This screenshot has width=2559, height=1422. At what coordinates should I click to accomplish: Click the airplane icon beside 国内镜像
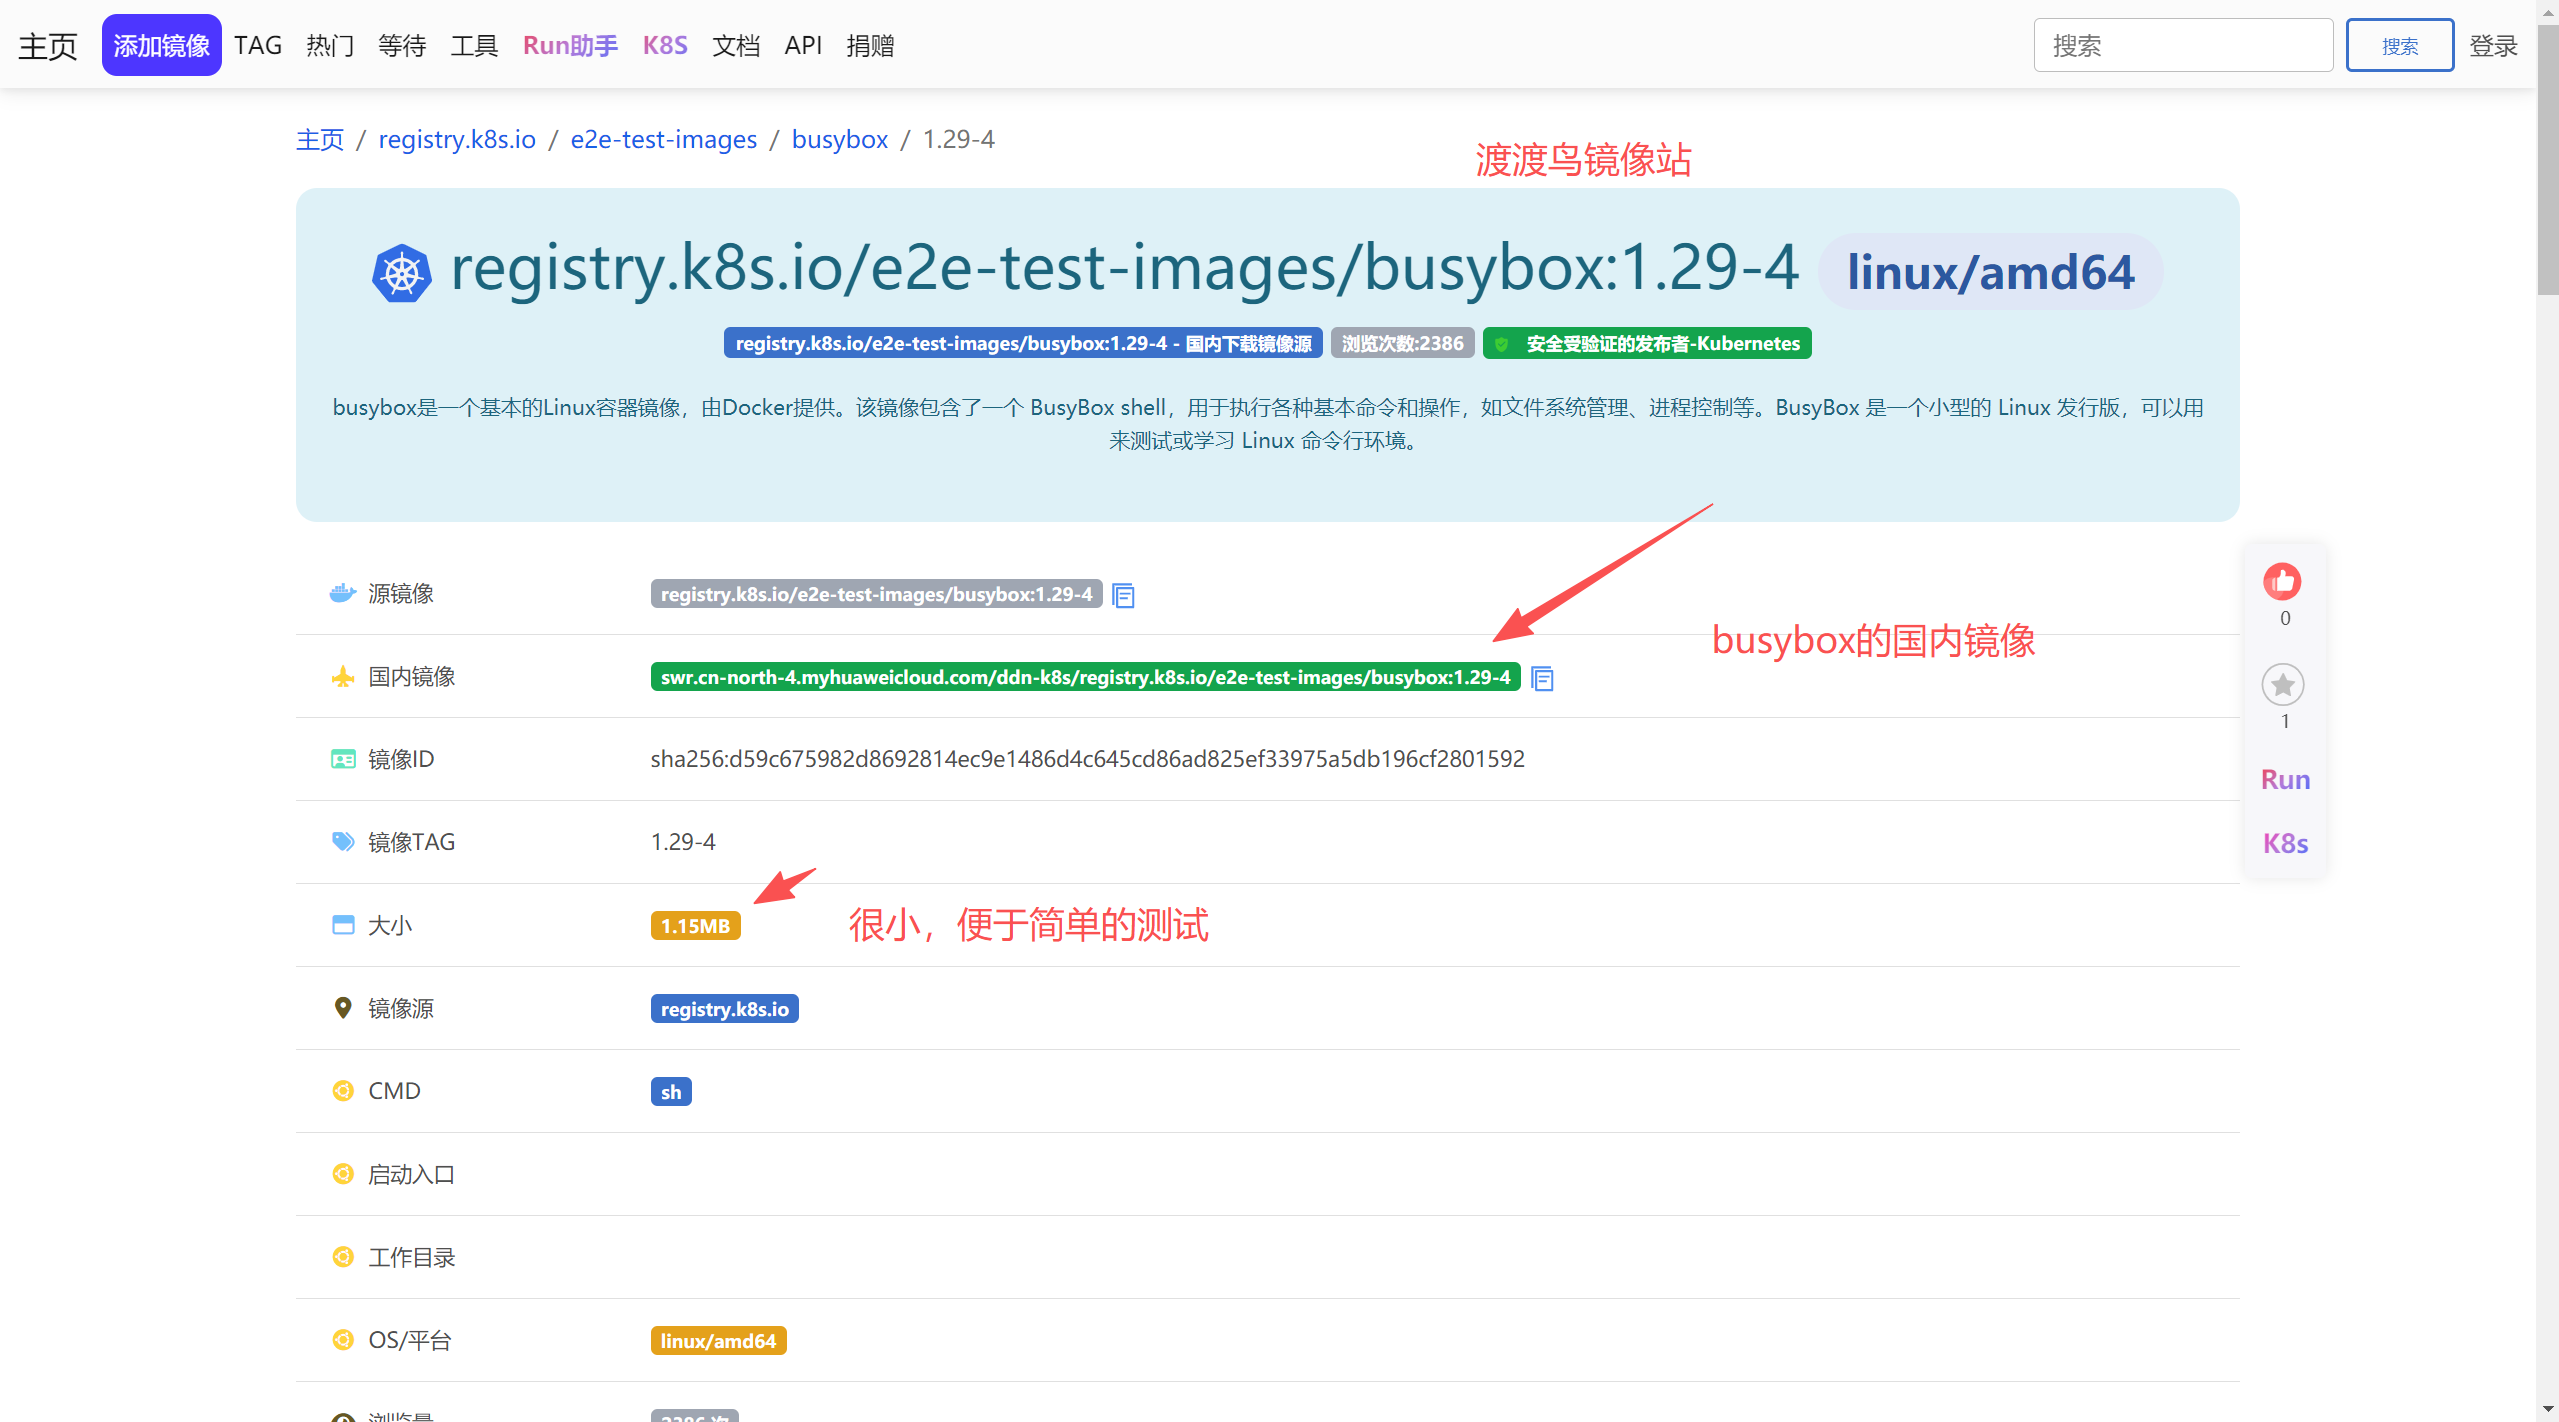pyautogui.click(x=343, y=677)
